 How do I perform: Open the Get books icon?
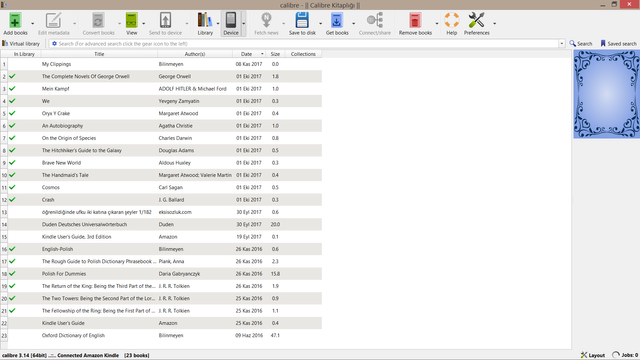(337, 20)
